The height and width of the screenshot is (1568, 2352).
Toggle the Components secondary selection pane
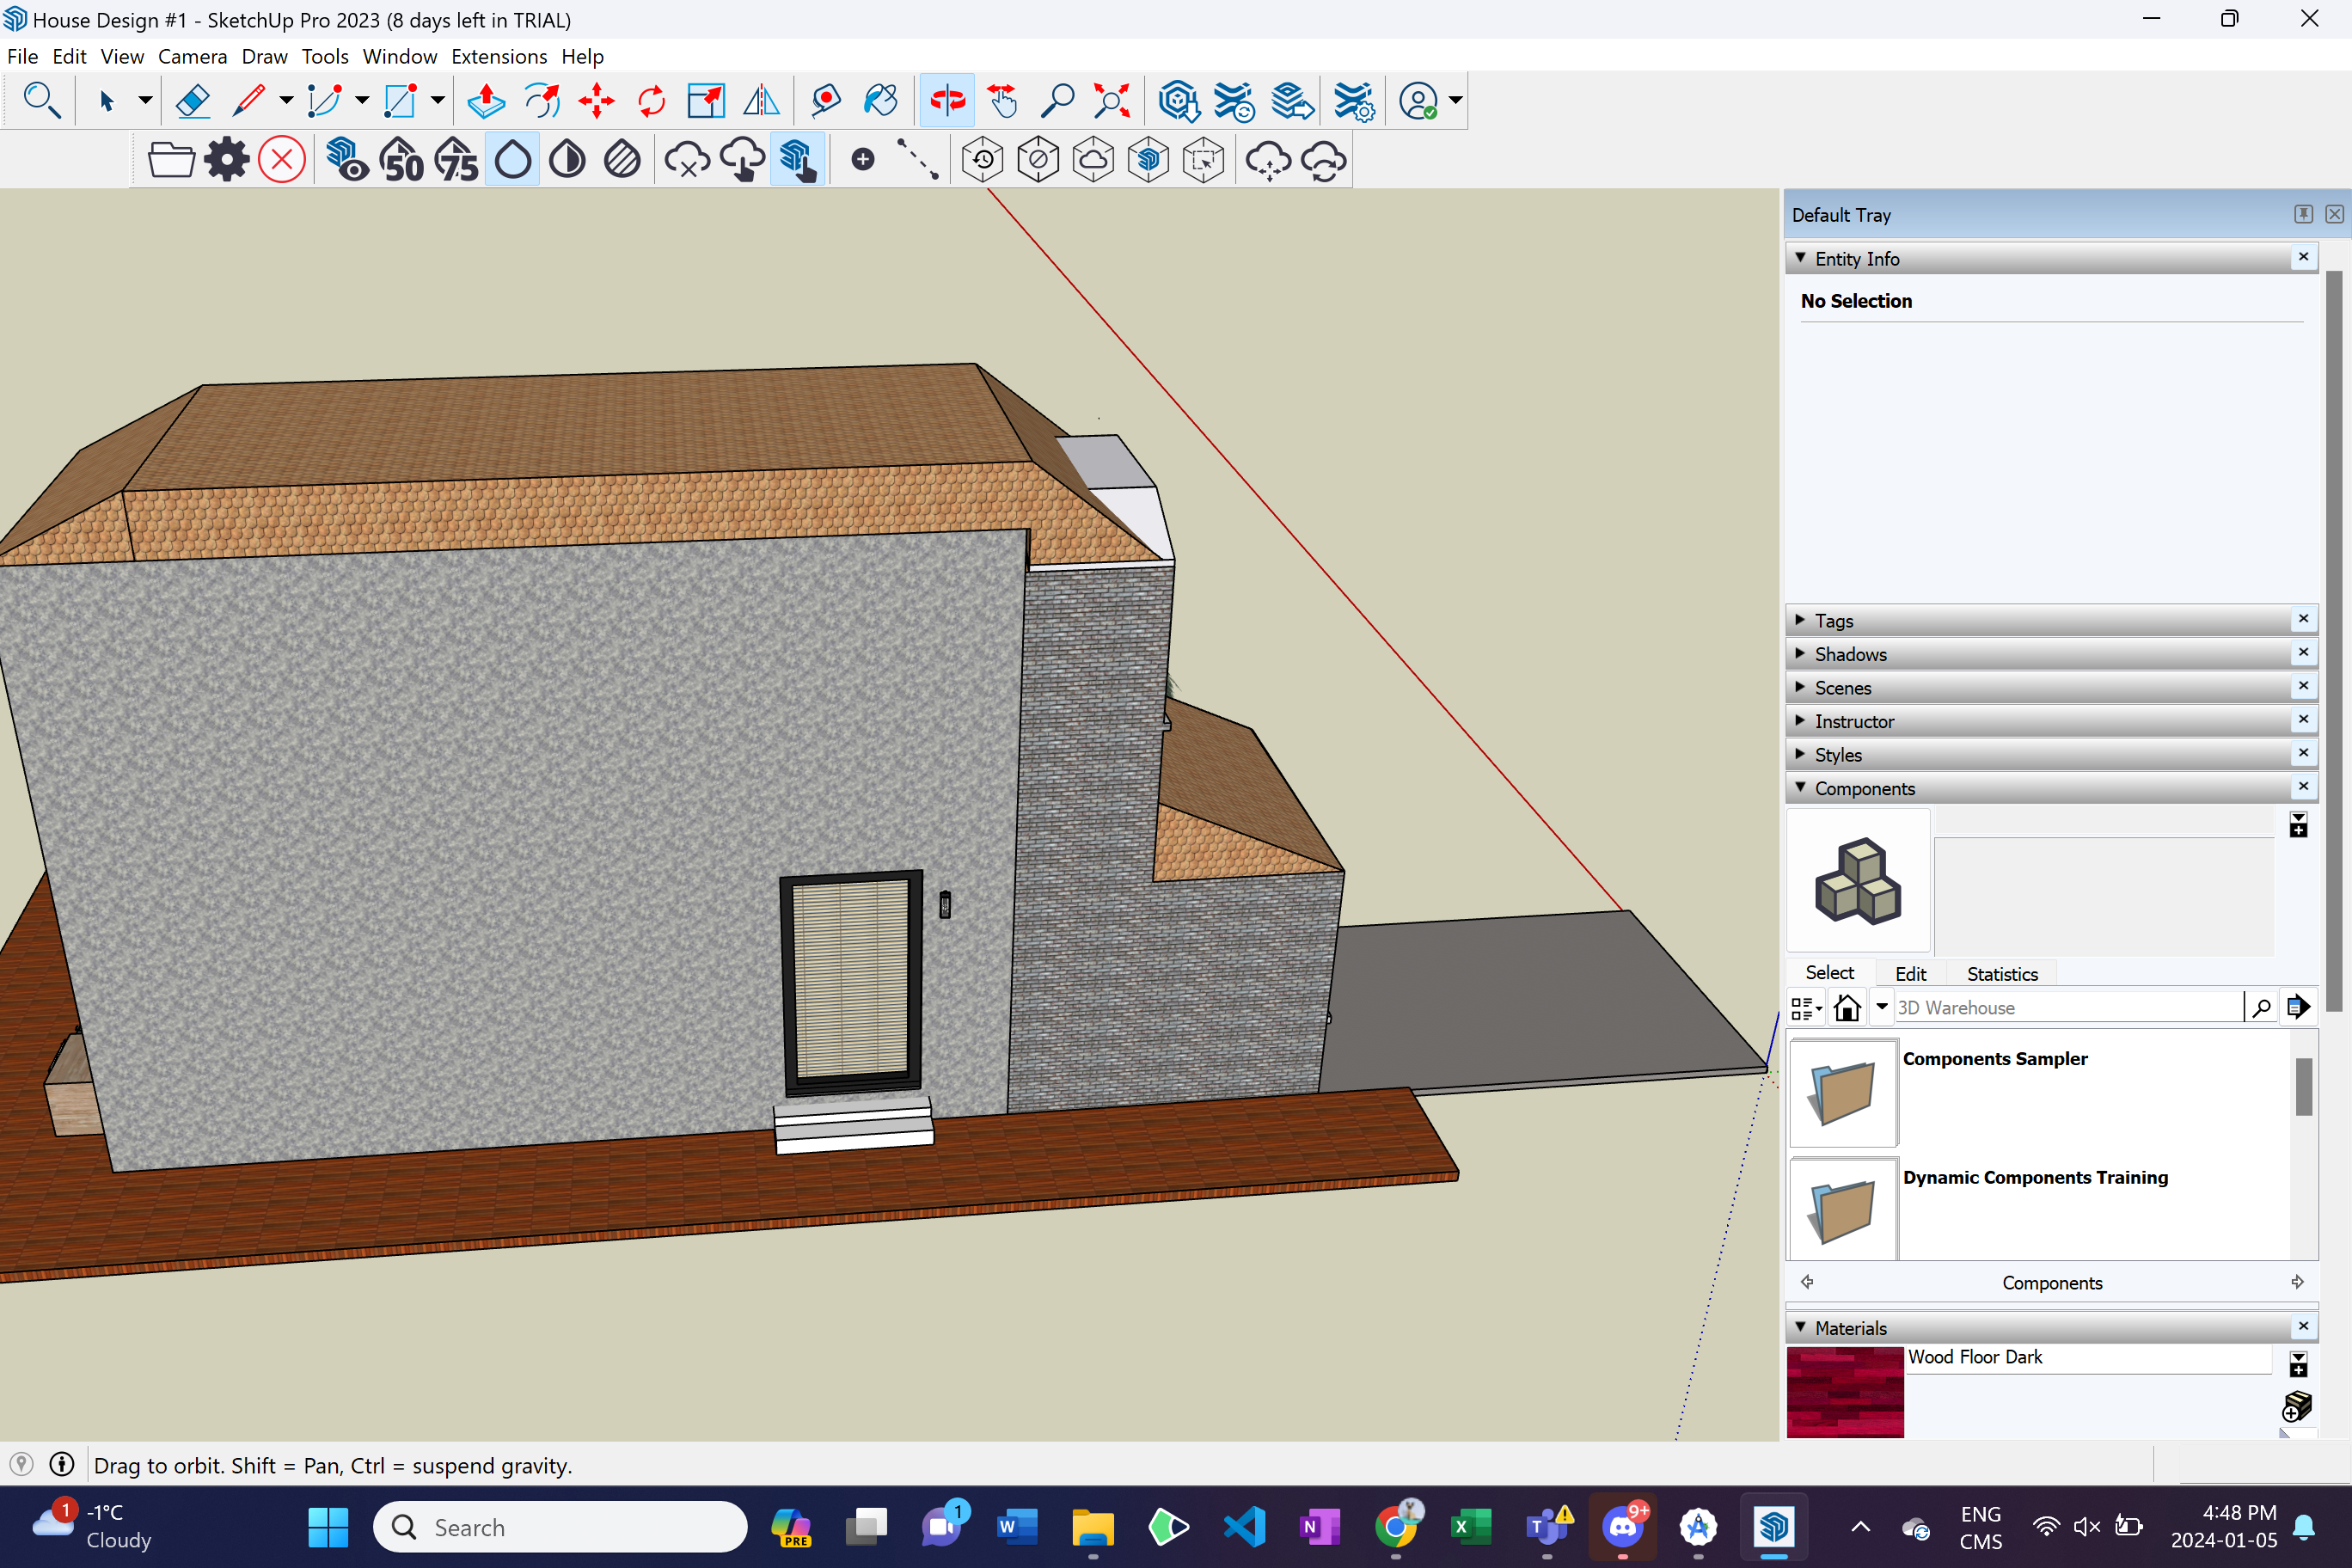[2298, 826]
